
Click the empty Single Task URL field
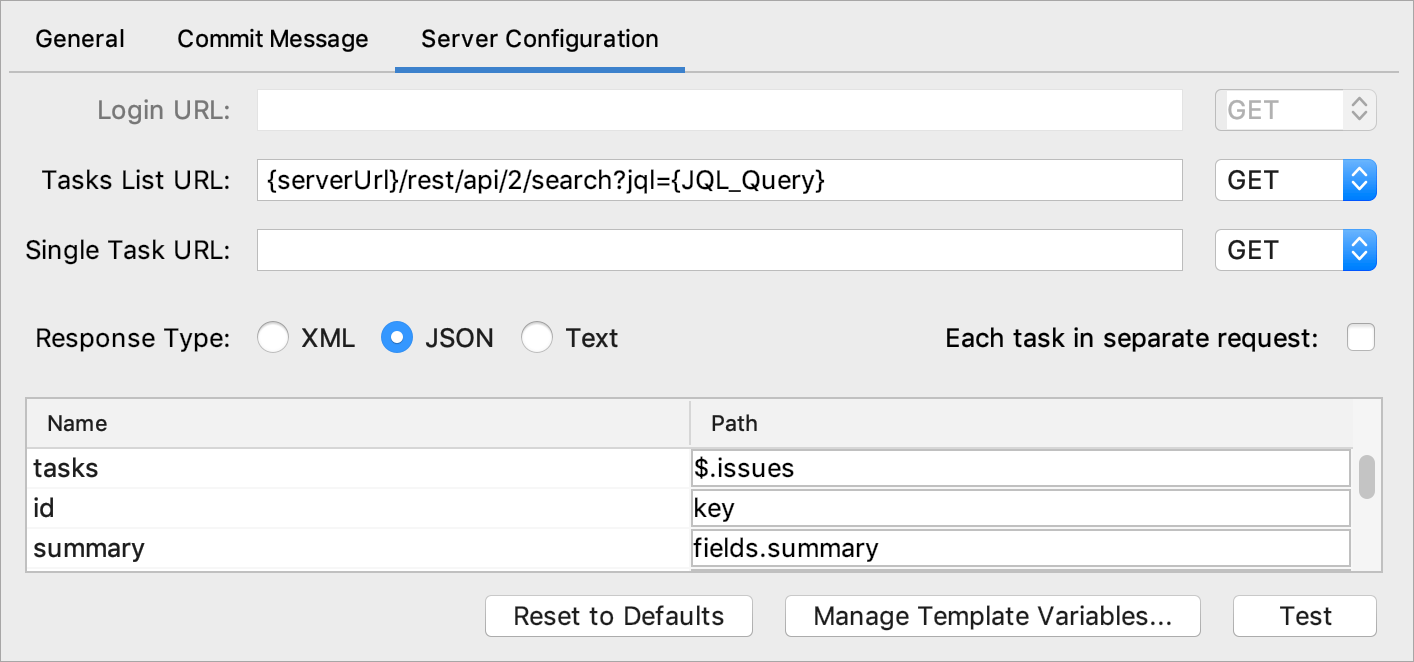(718, 250)
